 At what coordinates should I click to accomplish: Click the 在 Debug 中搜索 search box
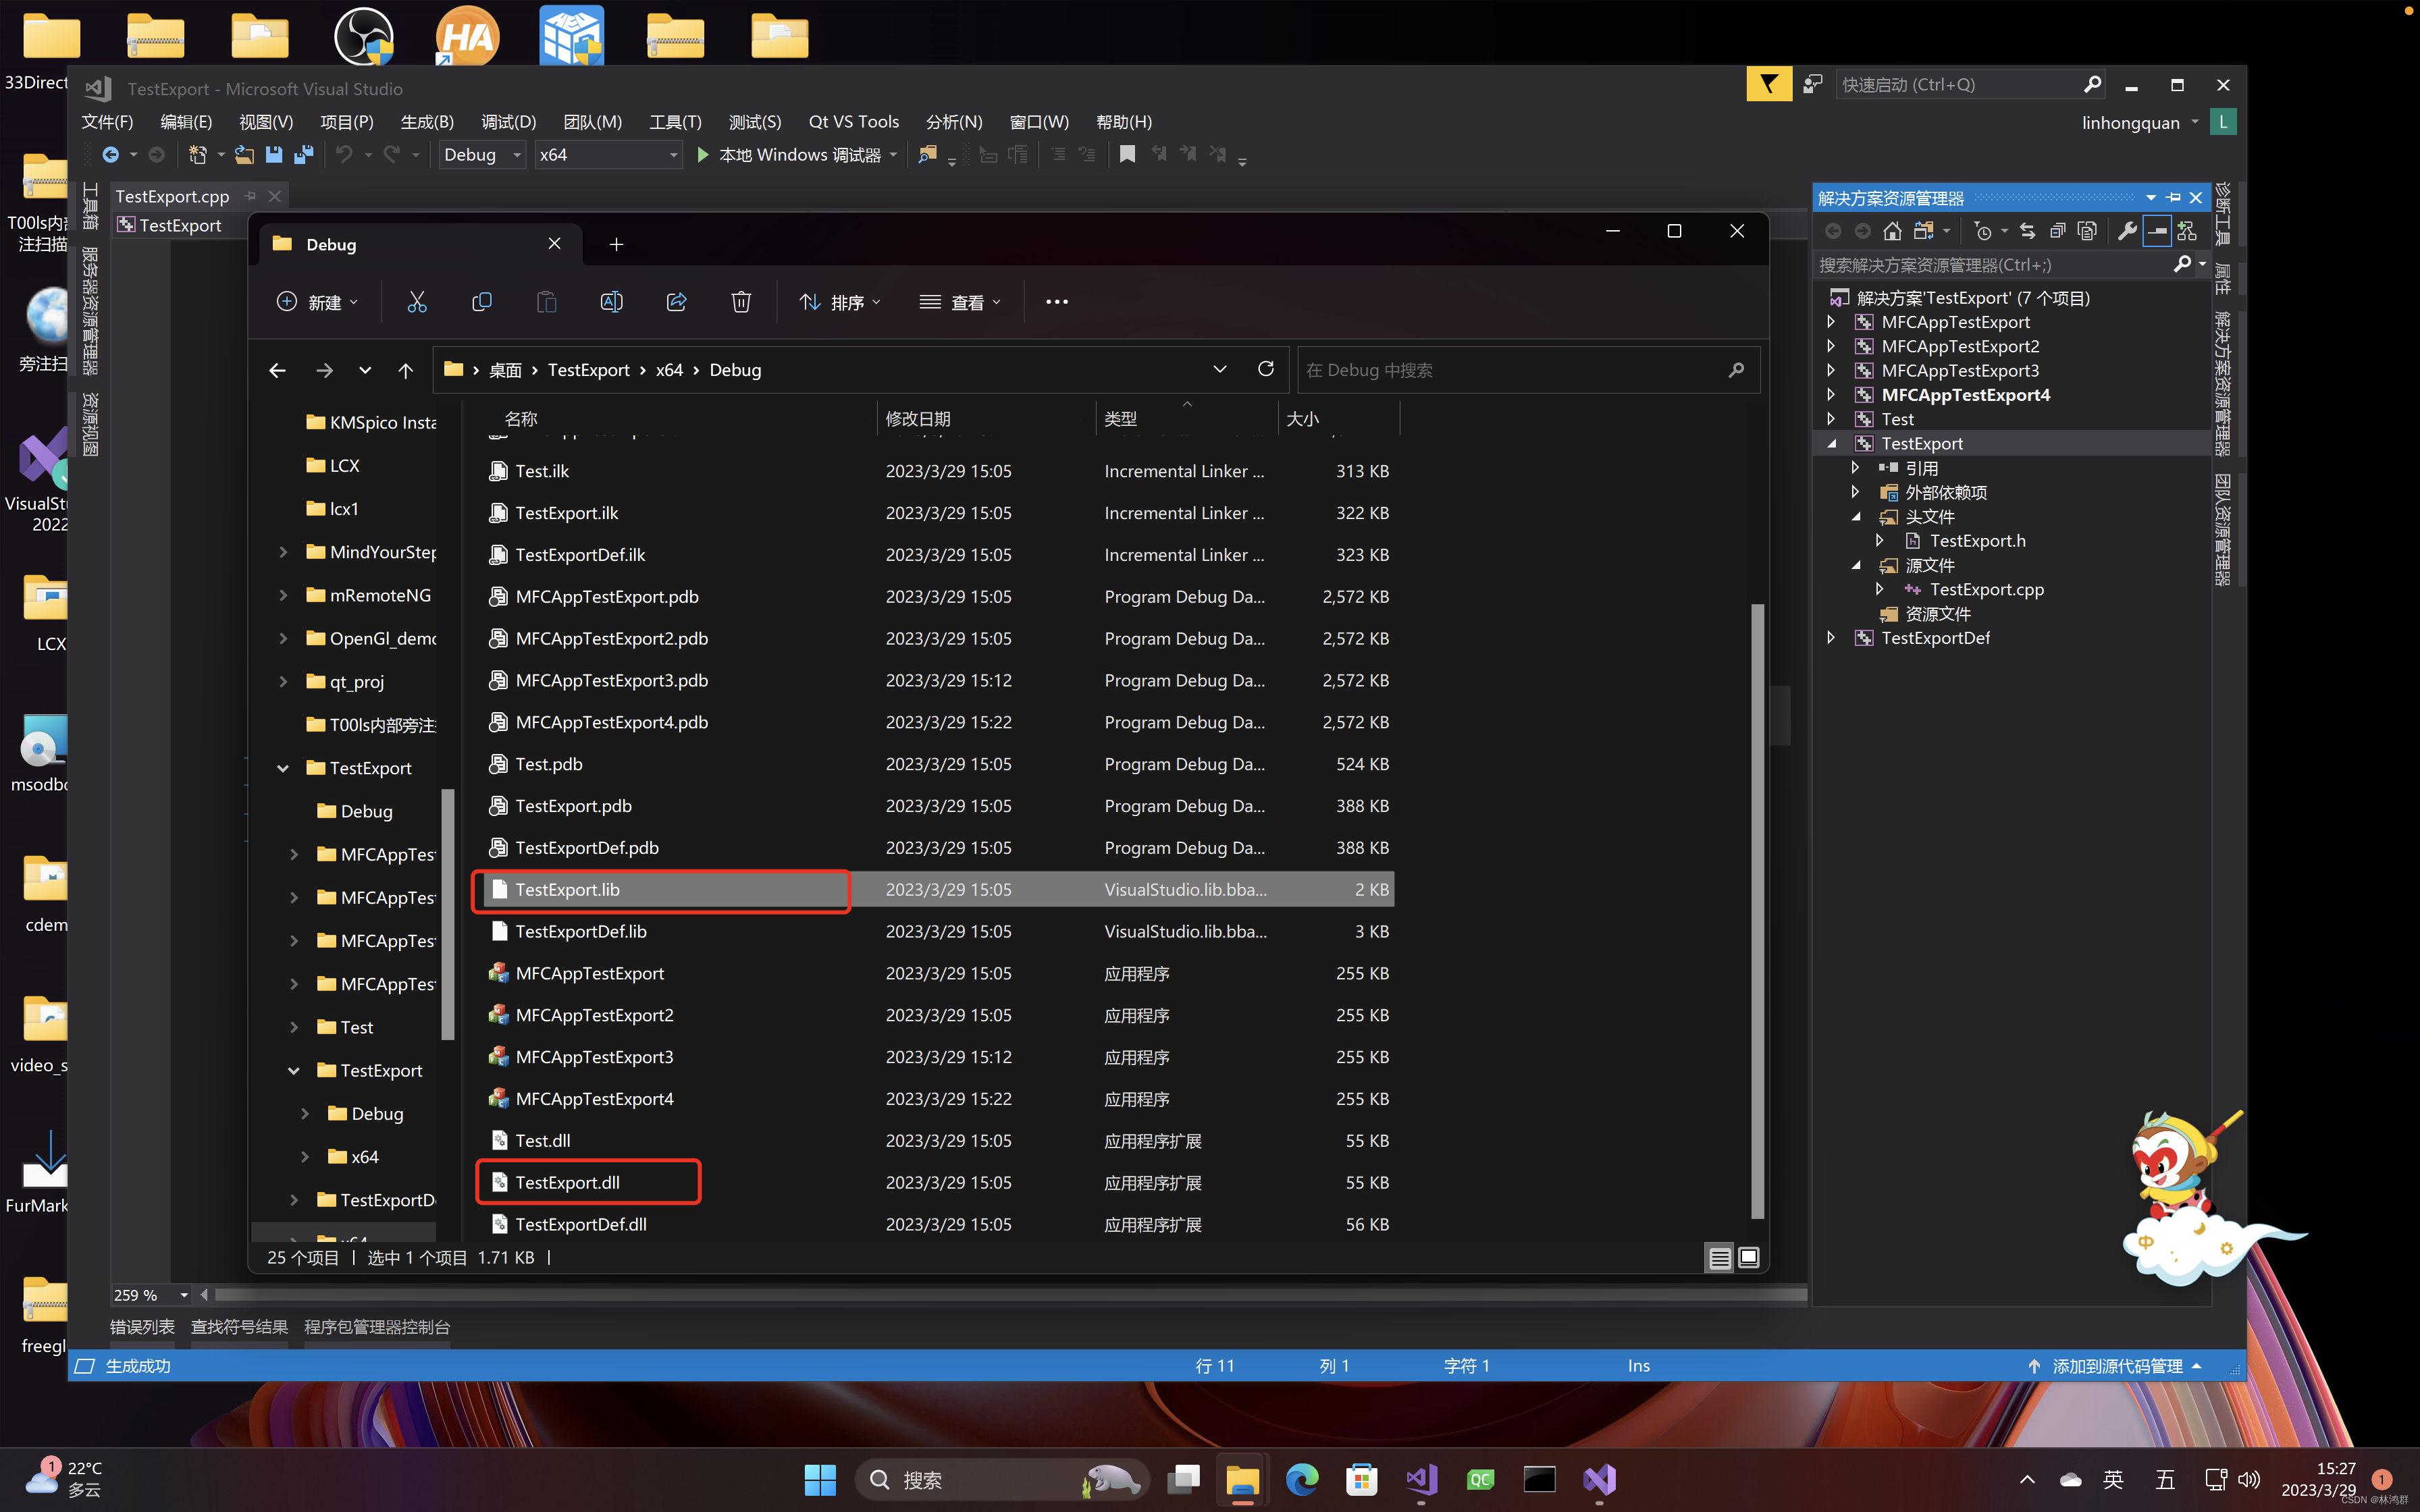point(1528,370)
